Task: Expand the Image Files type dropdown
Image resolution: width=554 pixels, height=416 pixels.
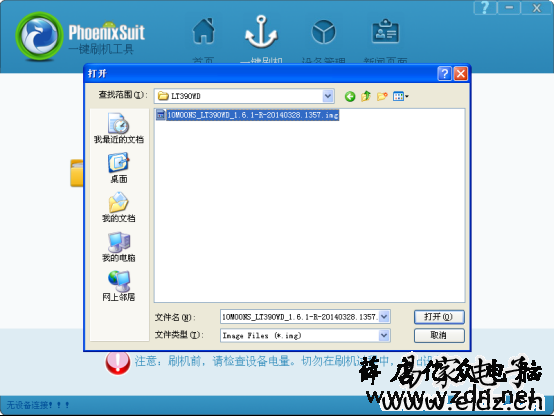Action: [x=384, y=335]
